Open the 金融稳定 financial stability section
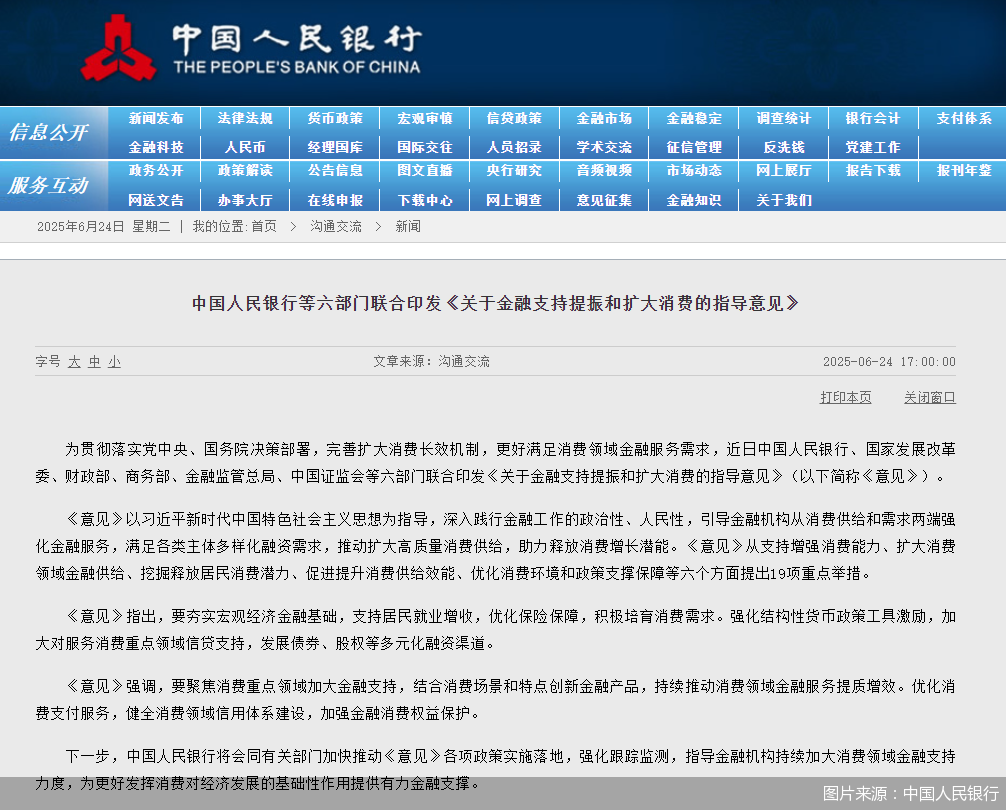 693,118
